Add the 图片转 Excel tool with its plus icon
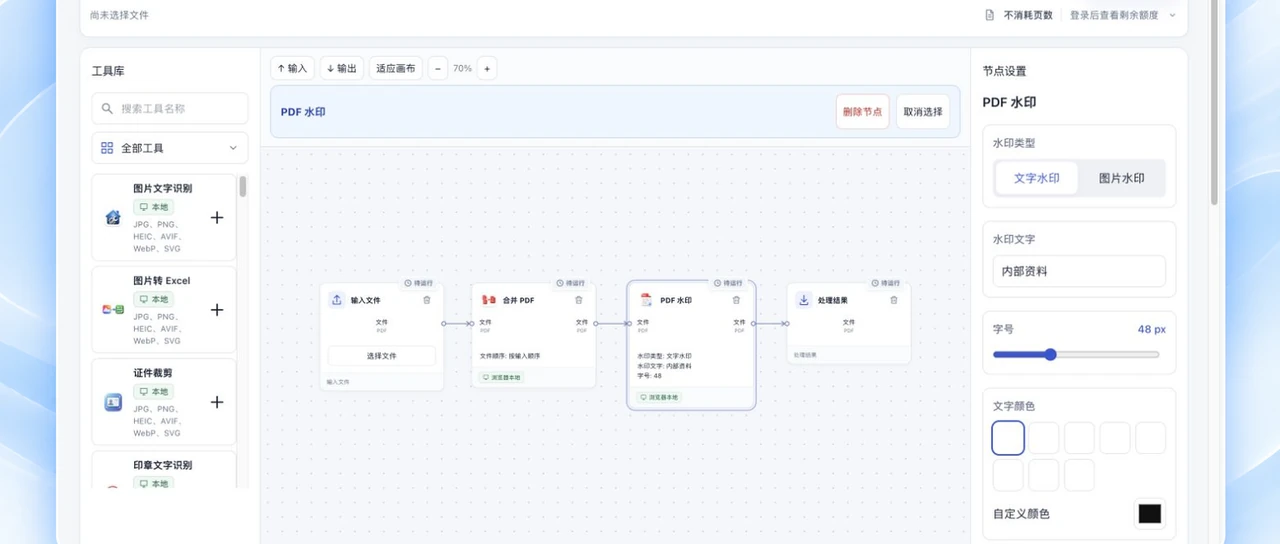1280x544 pixels. pos(217,310)
